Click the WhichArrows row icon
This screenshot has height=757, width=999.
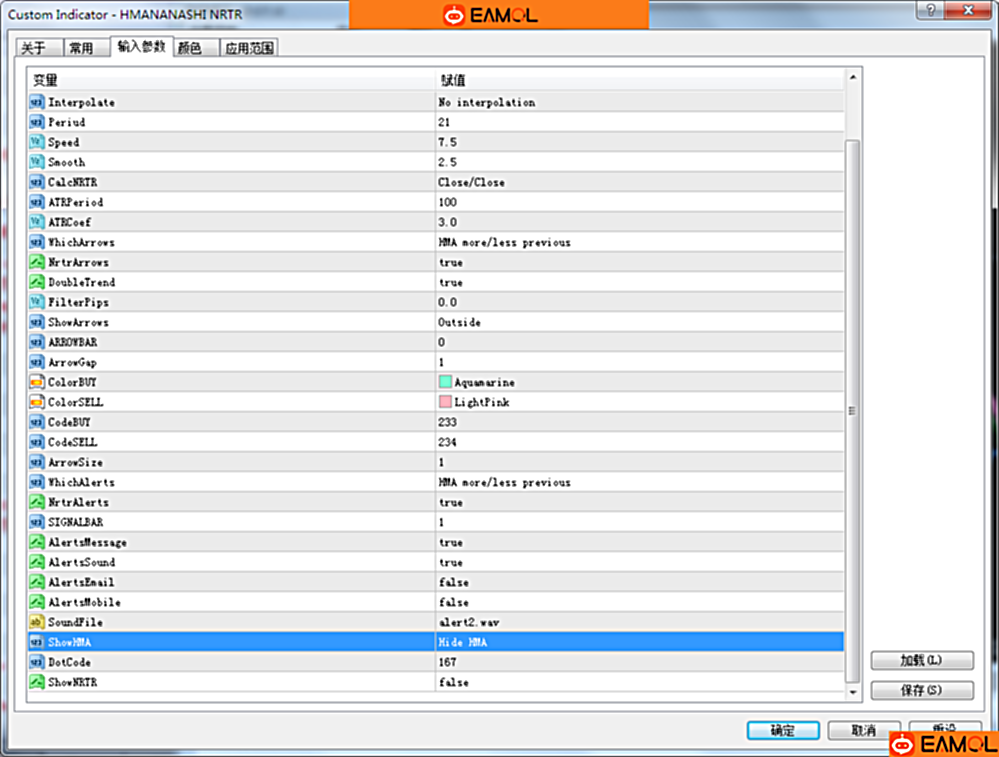[x=37, y=242]
